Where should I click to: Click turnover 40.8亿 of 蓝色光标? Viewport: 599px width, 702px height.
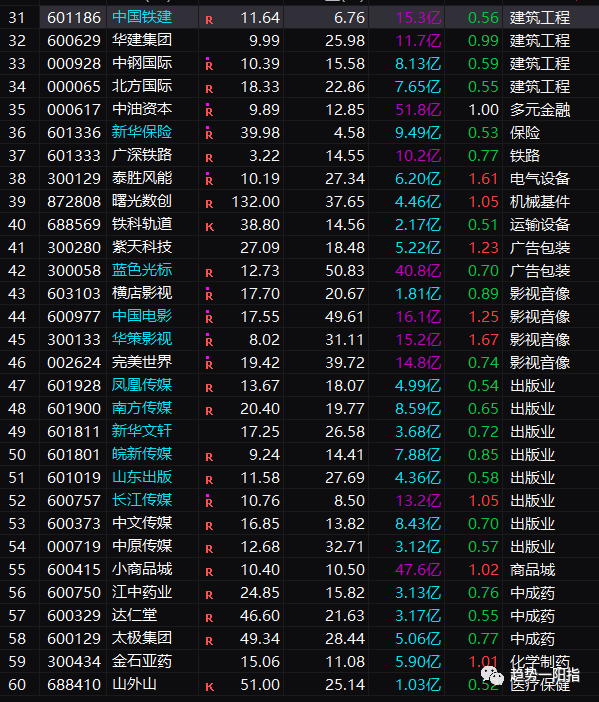pos(418,270)
